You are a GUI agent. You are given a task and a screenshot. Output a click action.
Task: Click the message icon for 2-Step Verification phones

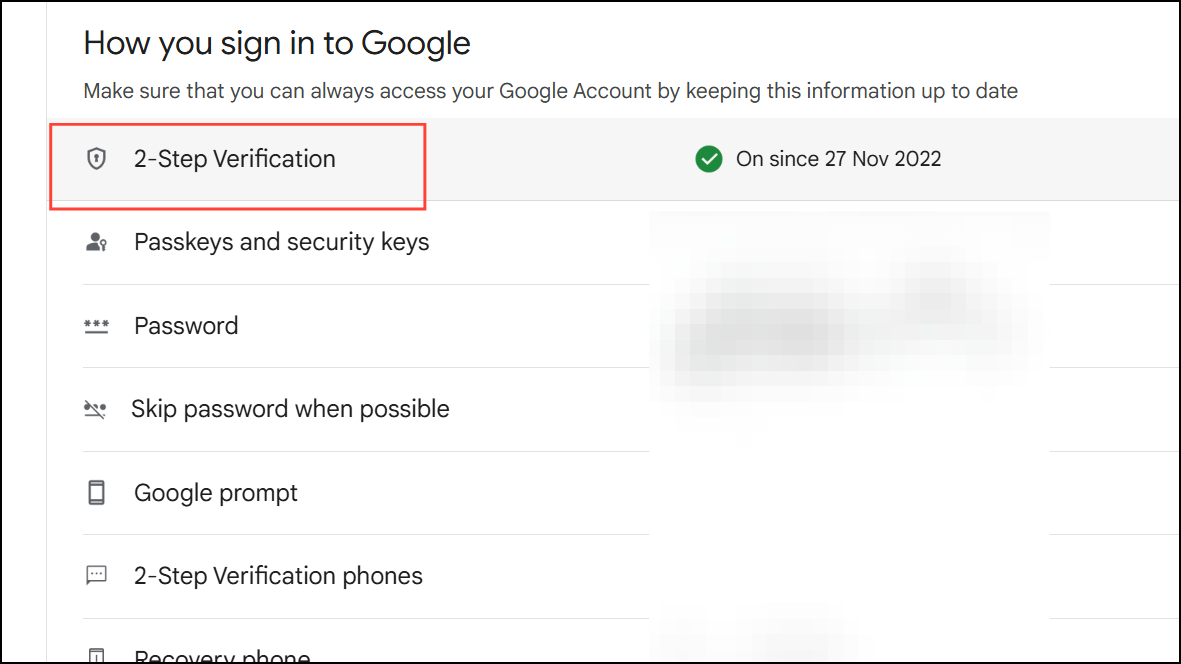point(96,575)
